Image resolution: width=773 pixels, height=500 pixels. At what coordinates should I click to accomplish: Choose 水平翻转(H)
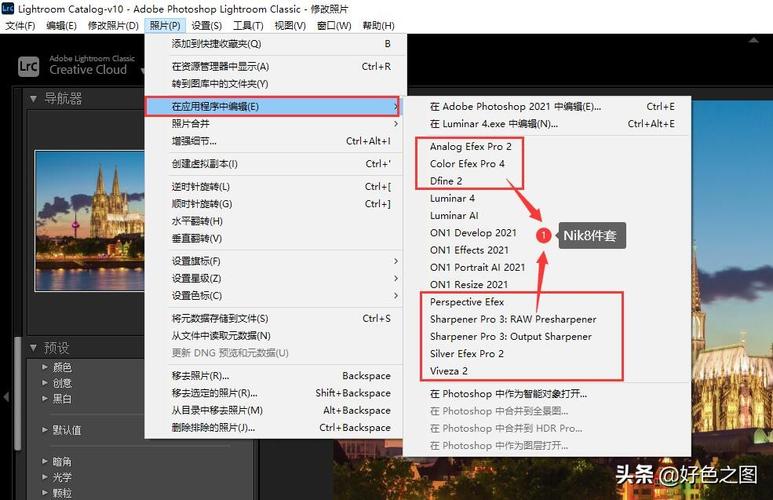tap(275, 221)
